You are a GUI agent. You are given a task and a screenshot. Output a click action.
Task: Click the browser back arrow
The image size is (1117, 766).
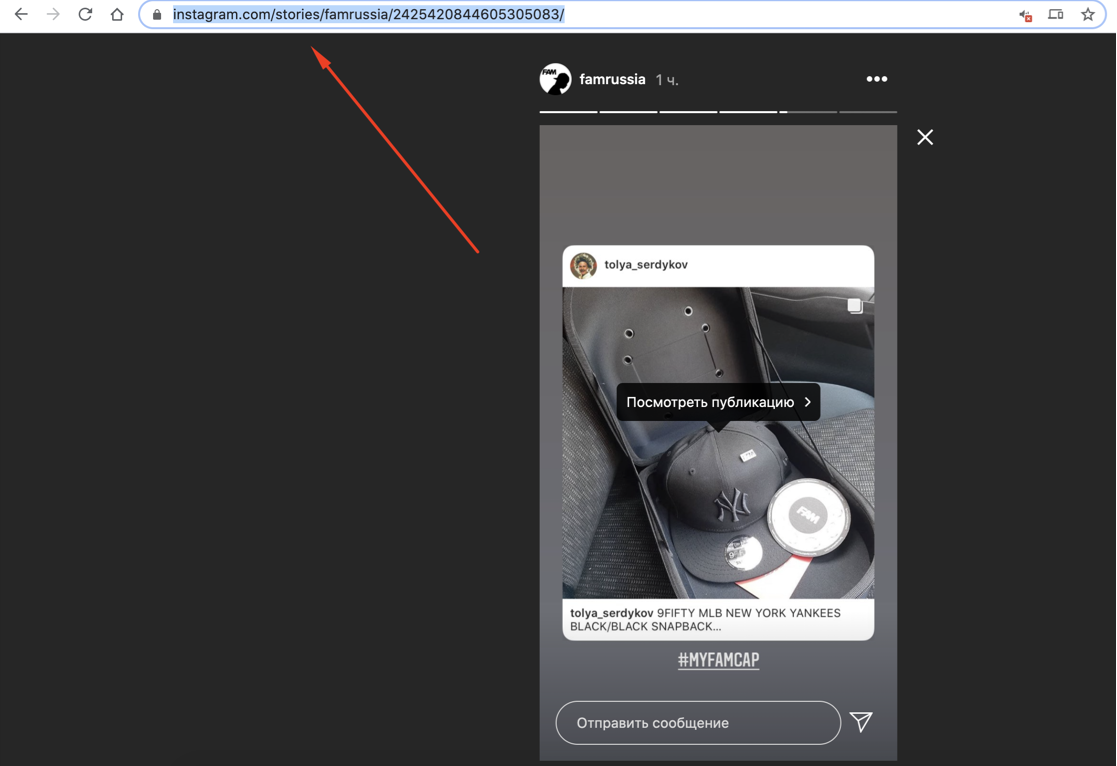21,15
